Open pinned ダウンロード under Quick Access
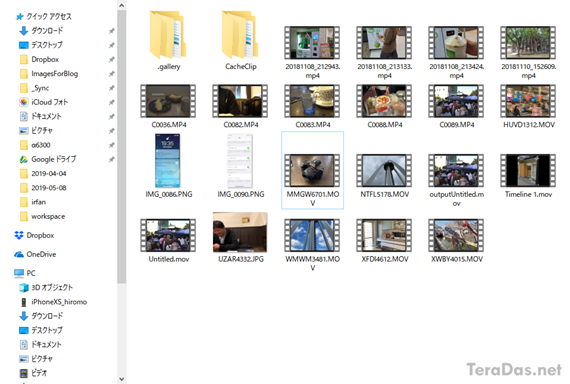This screenshot has height=384, width=570. [41, 31]
